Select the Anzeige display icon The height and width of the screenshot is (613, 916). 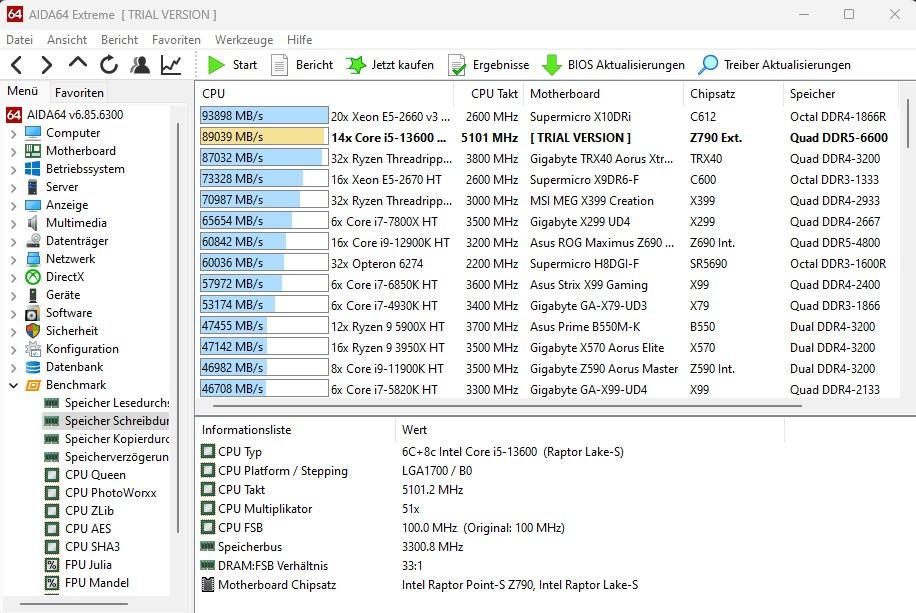tap(33, 205)
